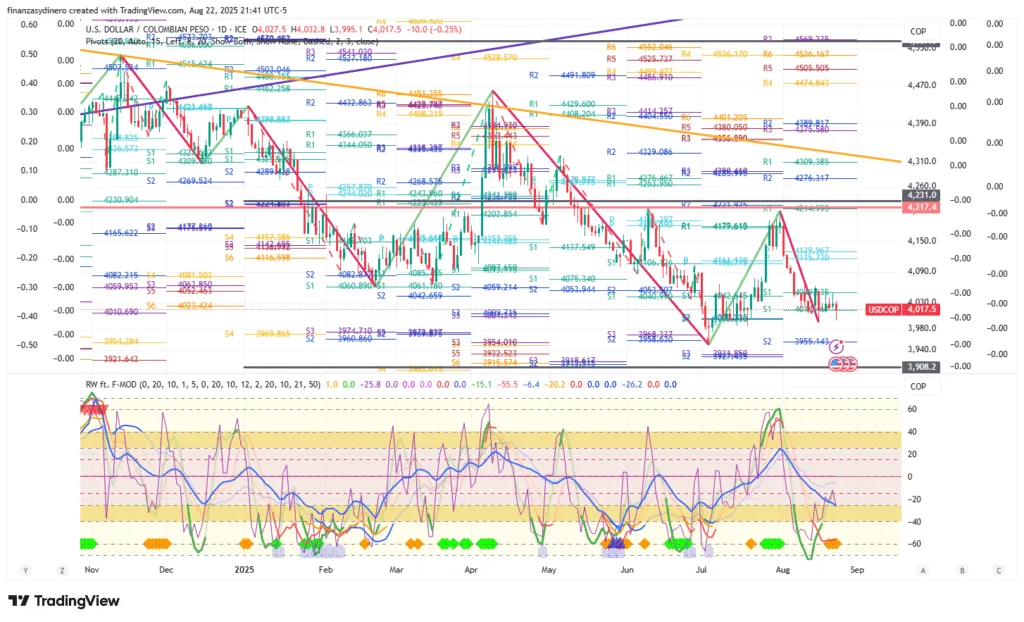Click the Feb label on time axis

325,570
